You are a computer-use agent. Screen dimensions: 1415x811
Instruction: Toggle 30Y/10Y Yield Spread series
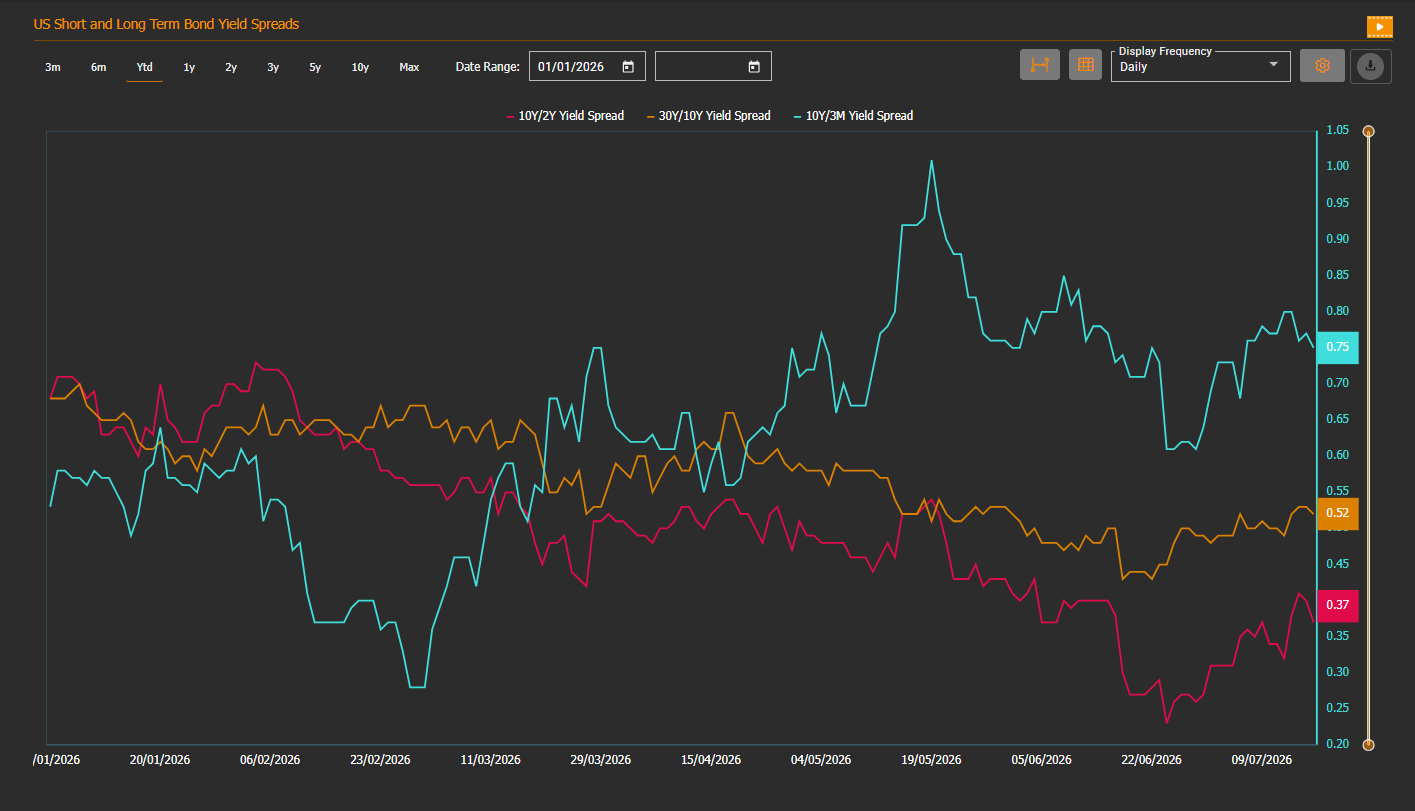(x=709, y=116)
